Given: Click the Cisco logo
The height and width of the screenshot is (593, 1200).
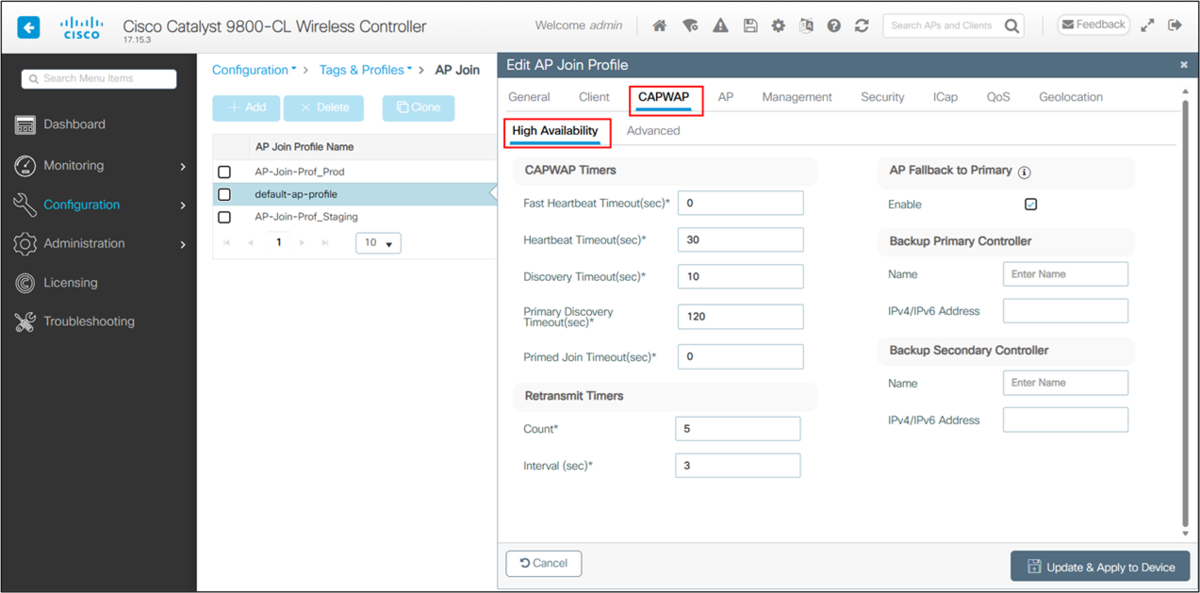Looking at the screenshot, I should point(82,27).
